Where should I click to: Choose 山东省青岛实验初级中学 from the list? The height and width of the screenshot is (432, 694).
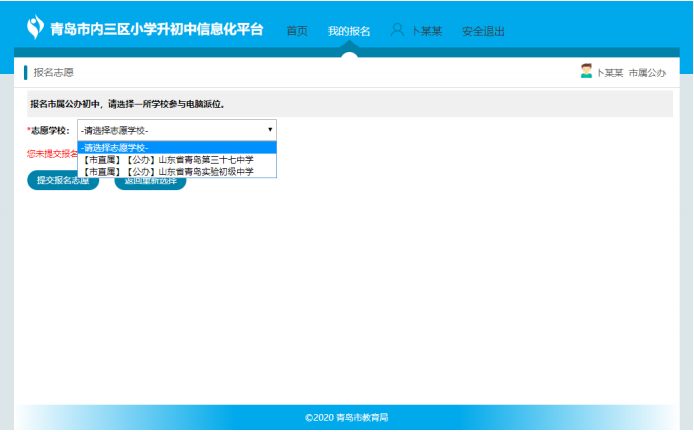click(x=168, y=172)
